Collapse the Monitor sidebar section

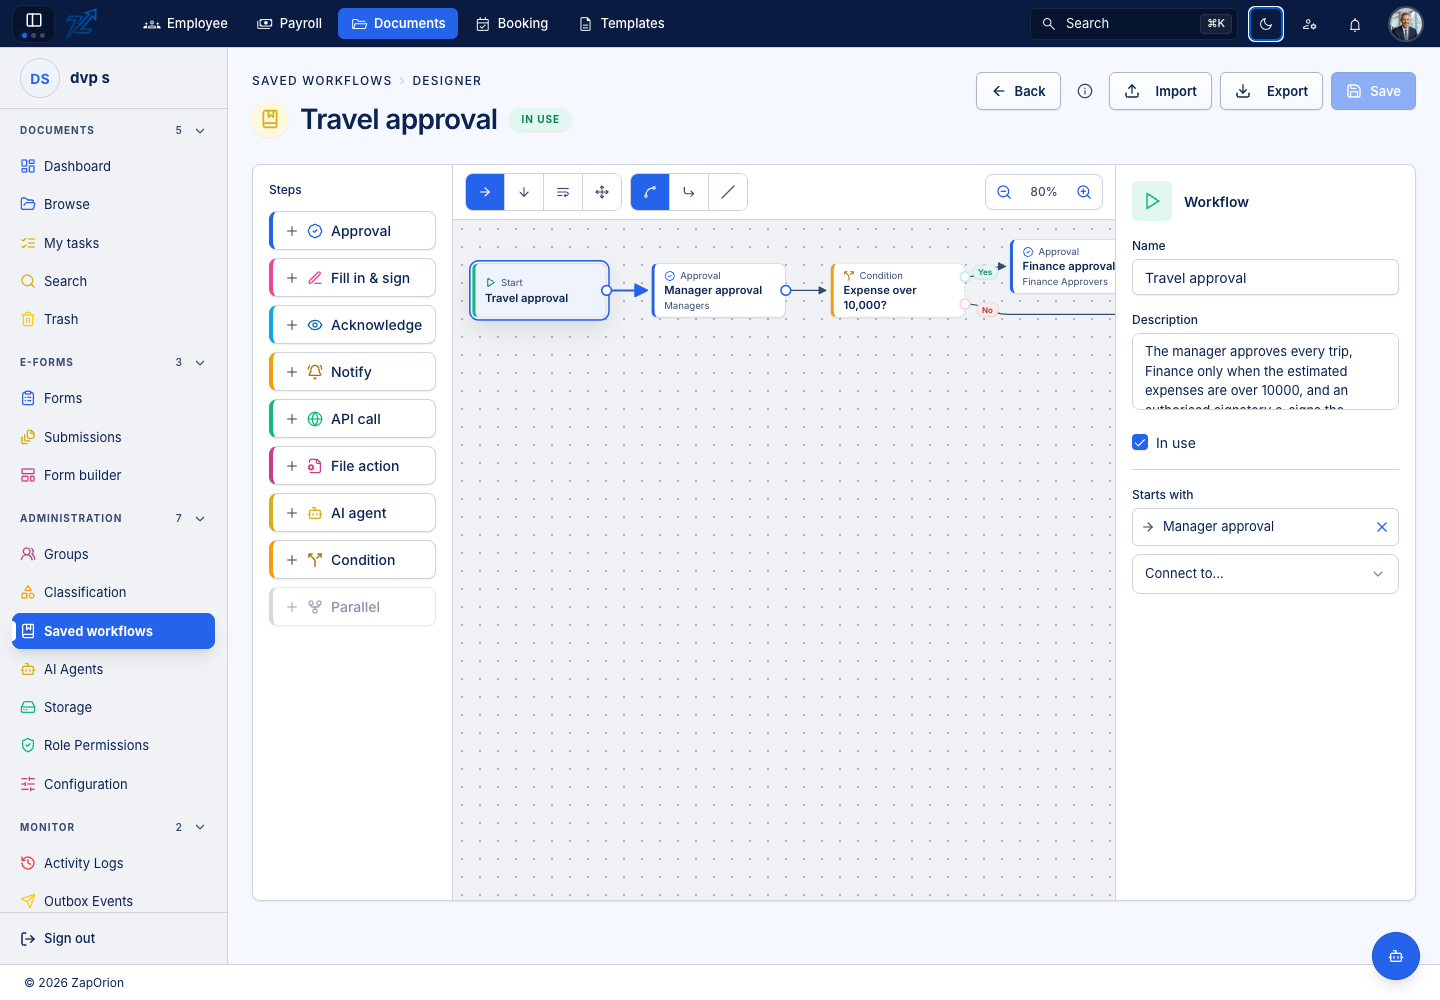[x=200, y=827]
